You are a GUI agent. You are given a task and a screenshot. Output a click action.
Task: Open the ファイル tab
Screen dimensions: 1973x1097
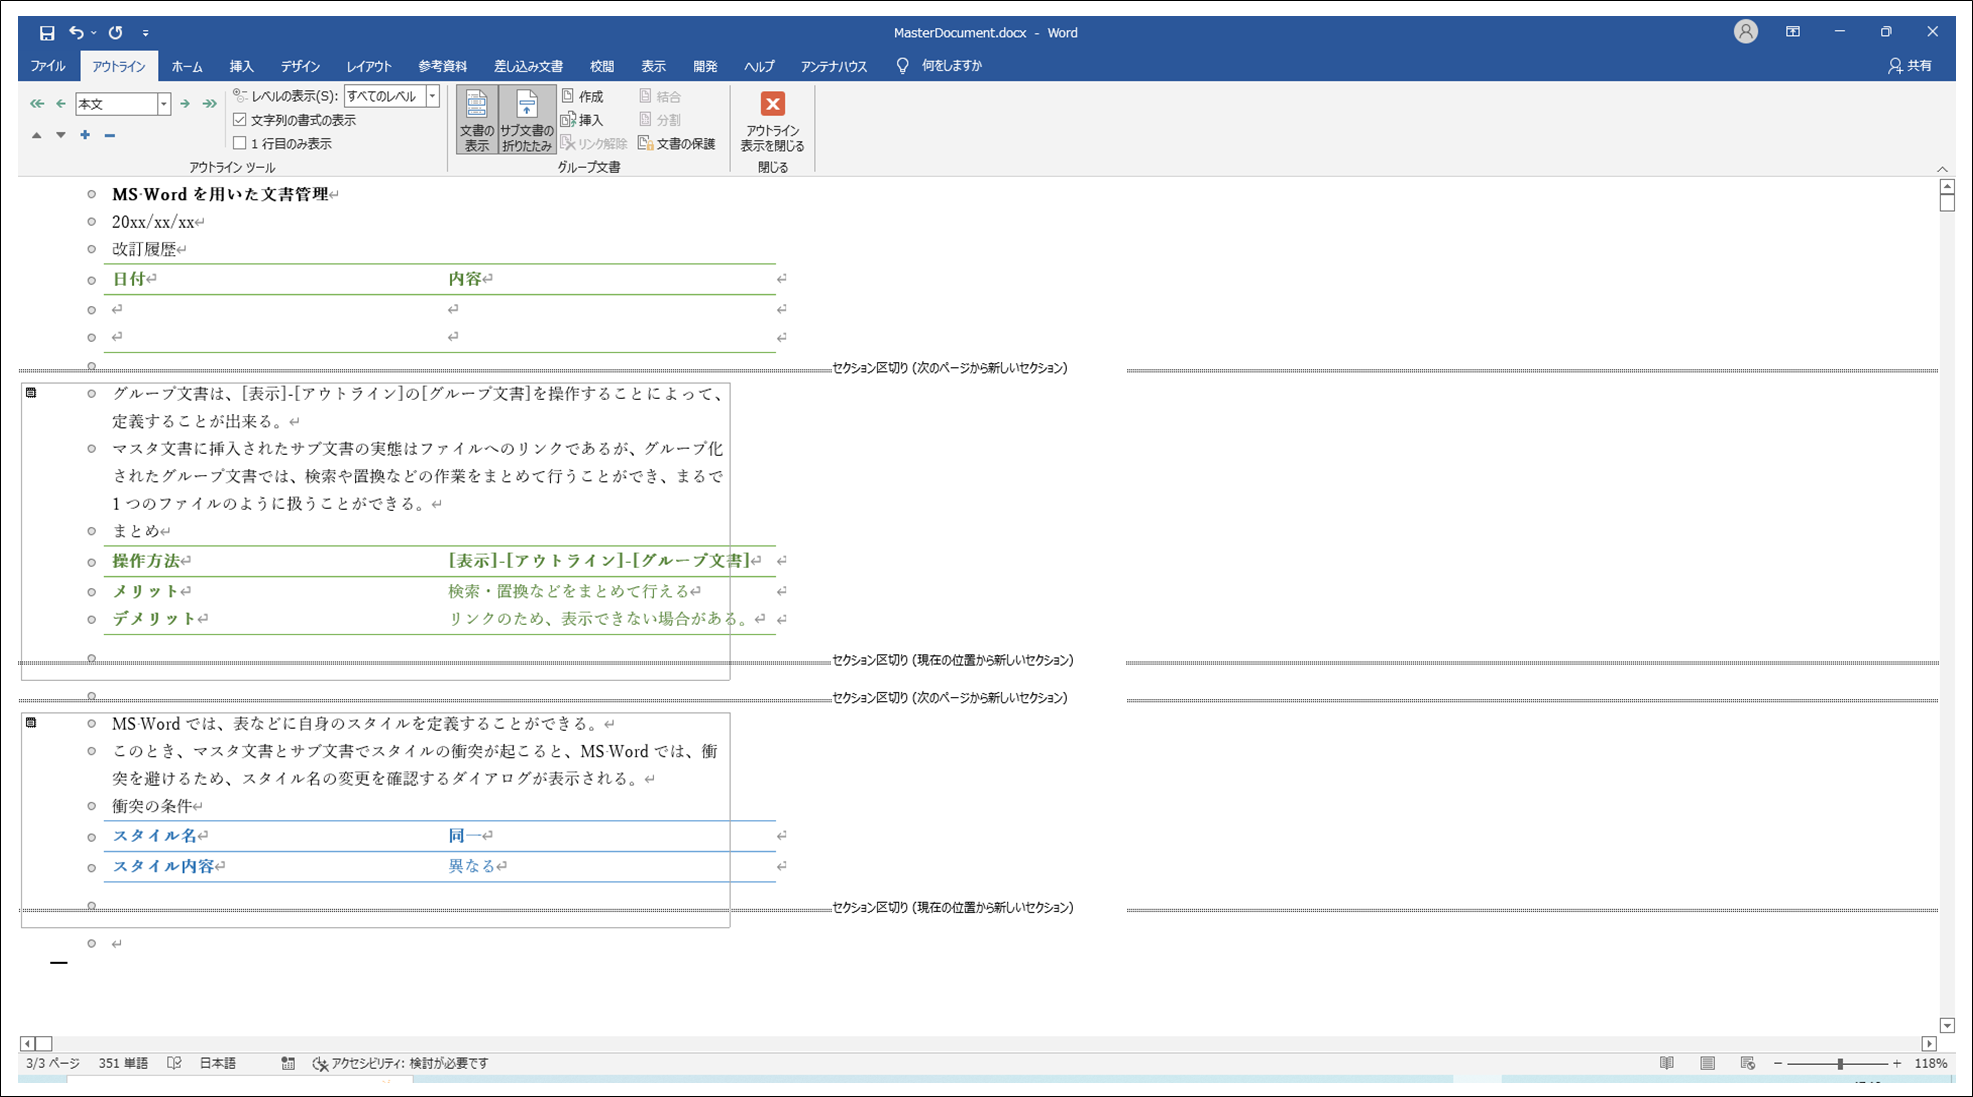coord(48,66)
